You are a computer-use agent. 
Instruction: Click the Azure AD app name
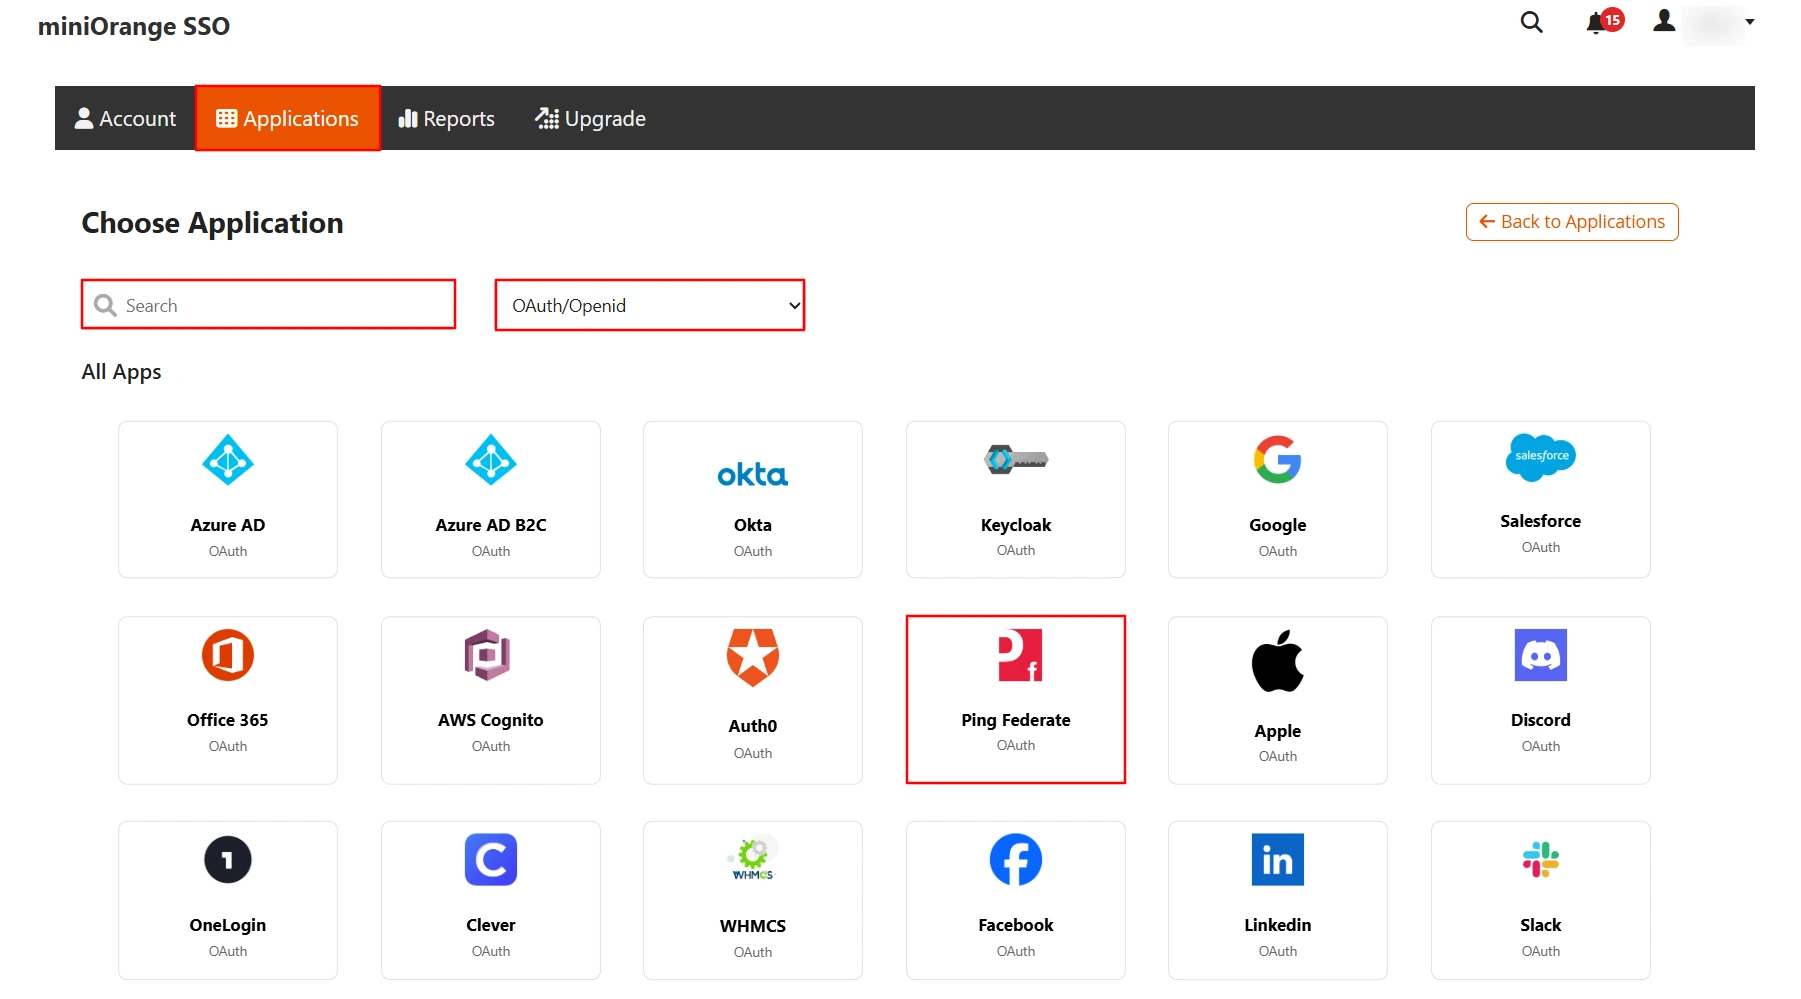(x=228, y=525)
